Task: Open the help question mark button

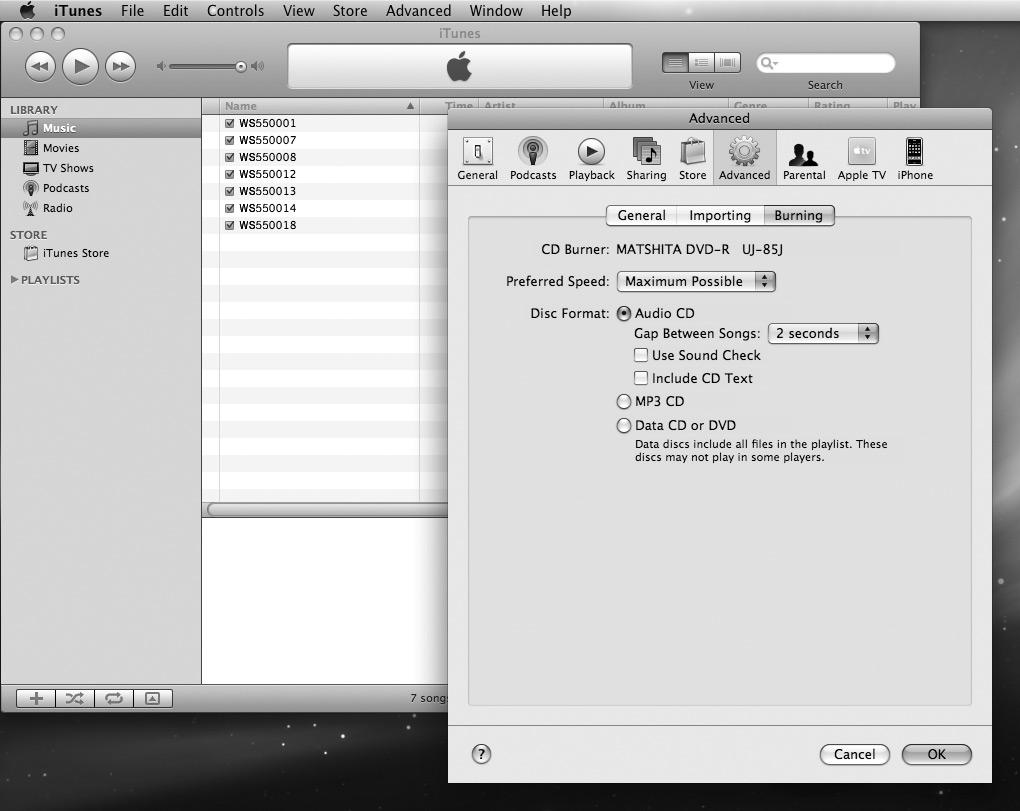Action: coord(481,754)
